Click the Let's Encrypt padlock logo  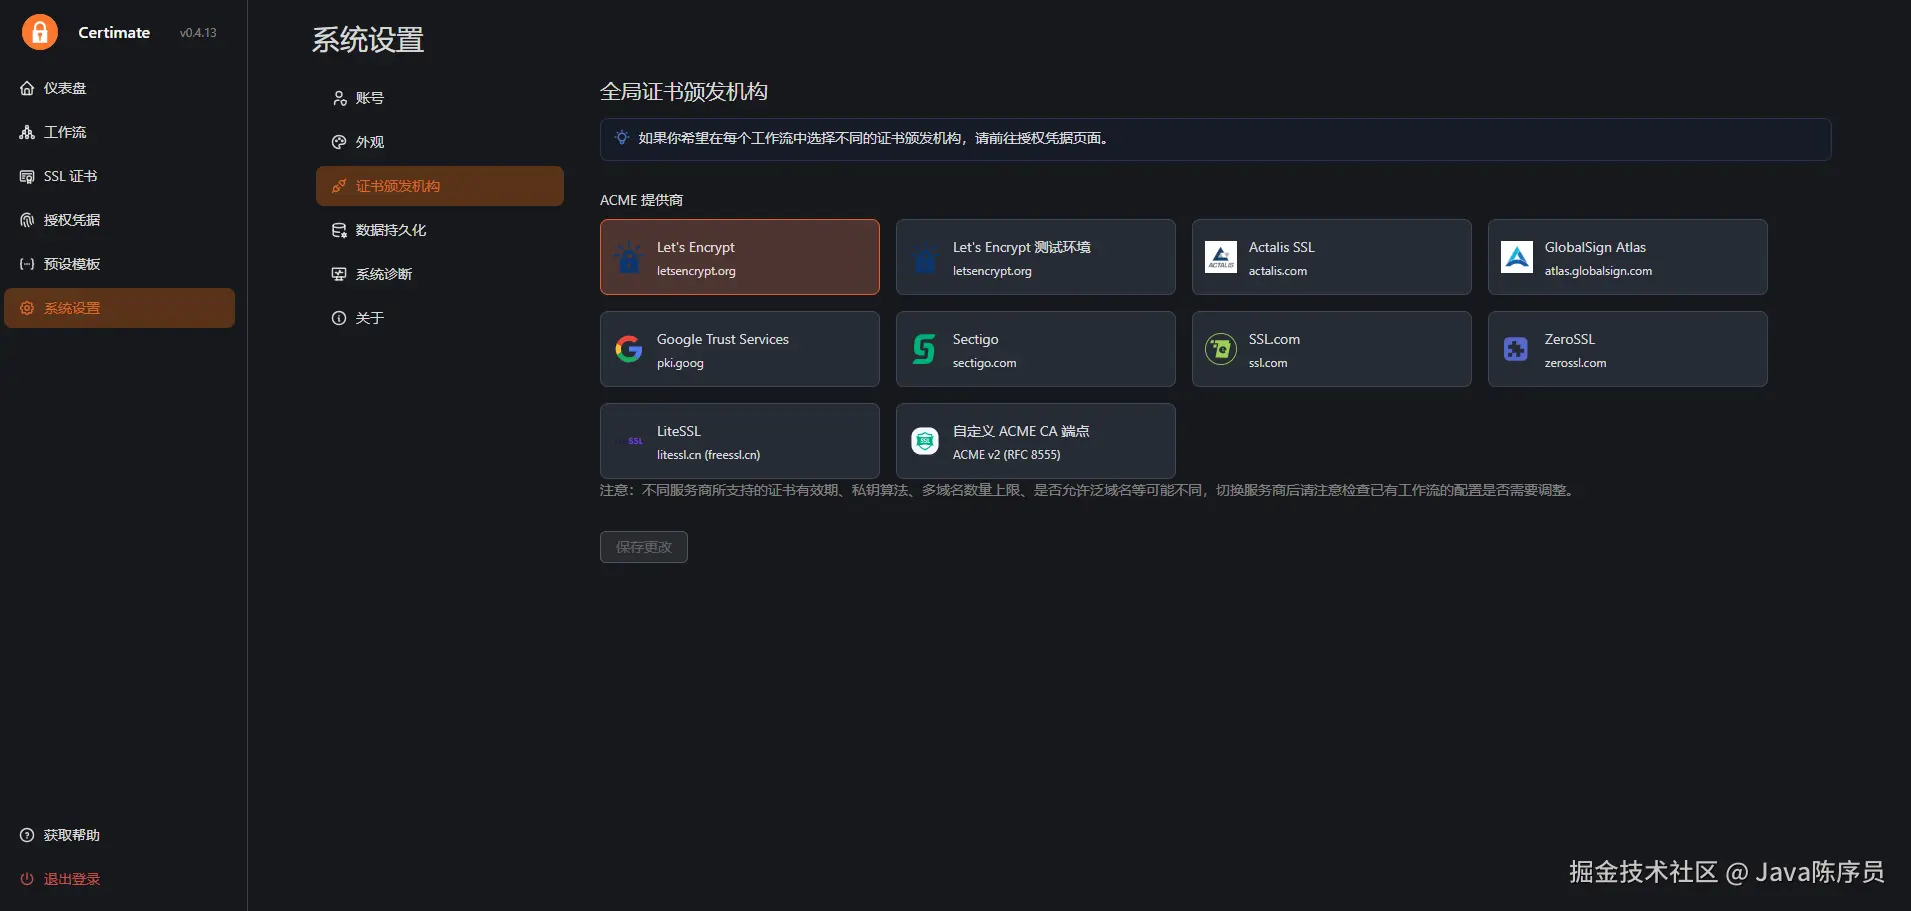click(x=629, y=257)
